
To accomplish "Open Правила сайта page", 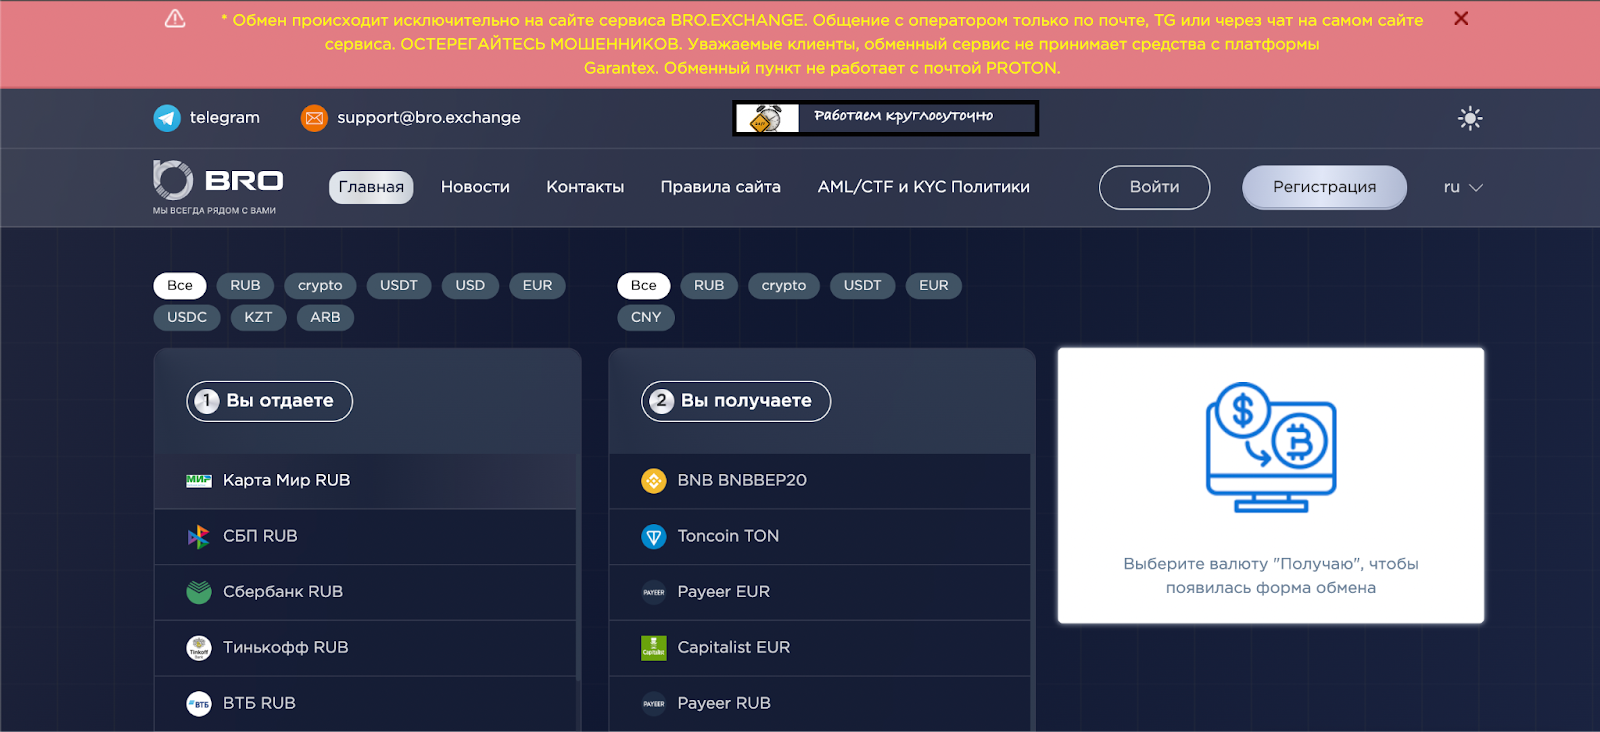I will click(720, 187).
